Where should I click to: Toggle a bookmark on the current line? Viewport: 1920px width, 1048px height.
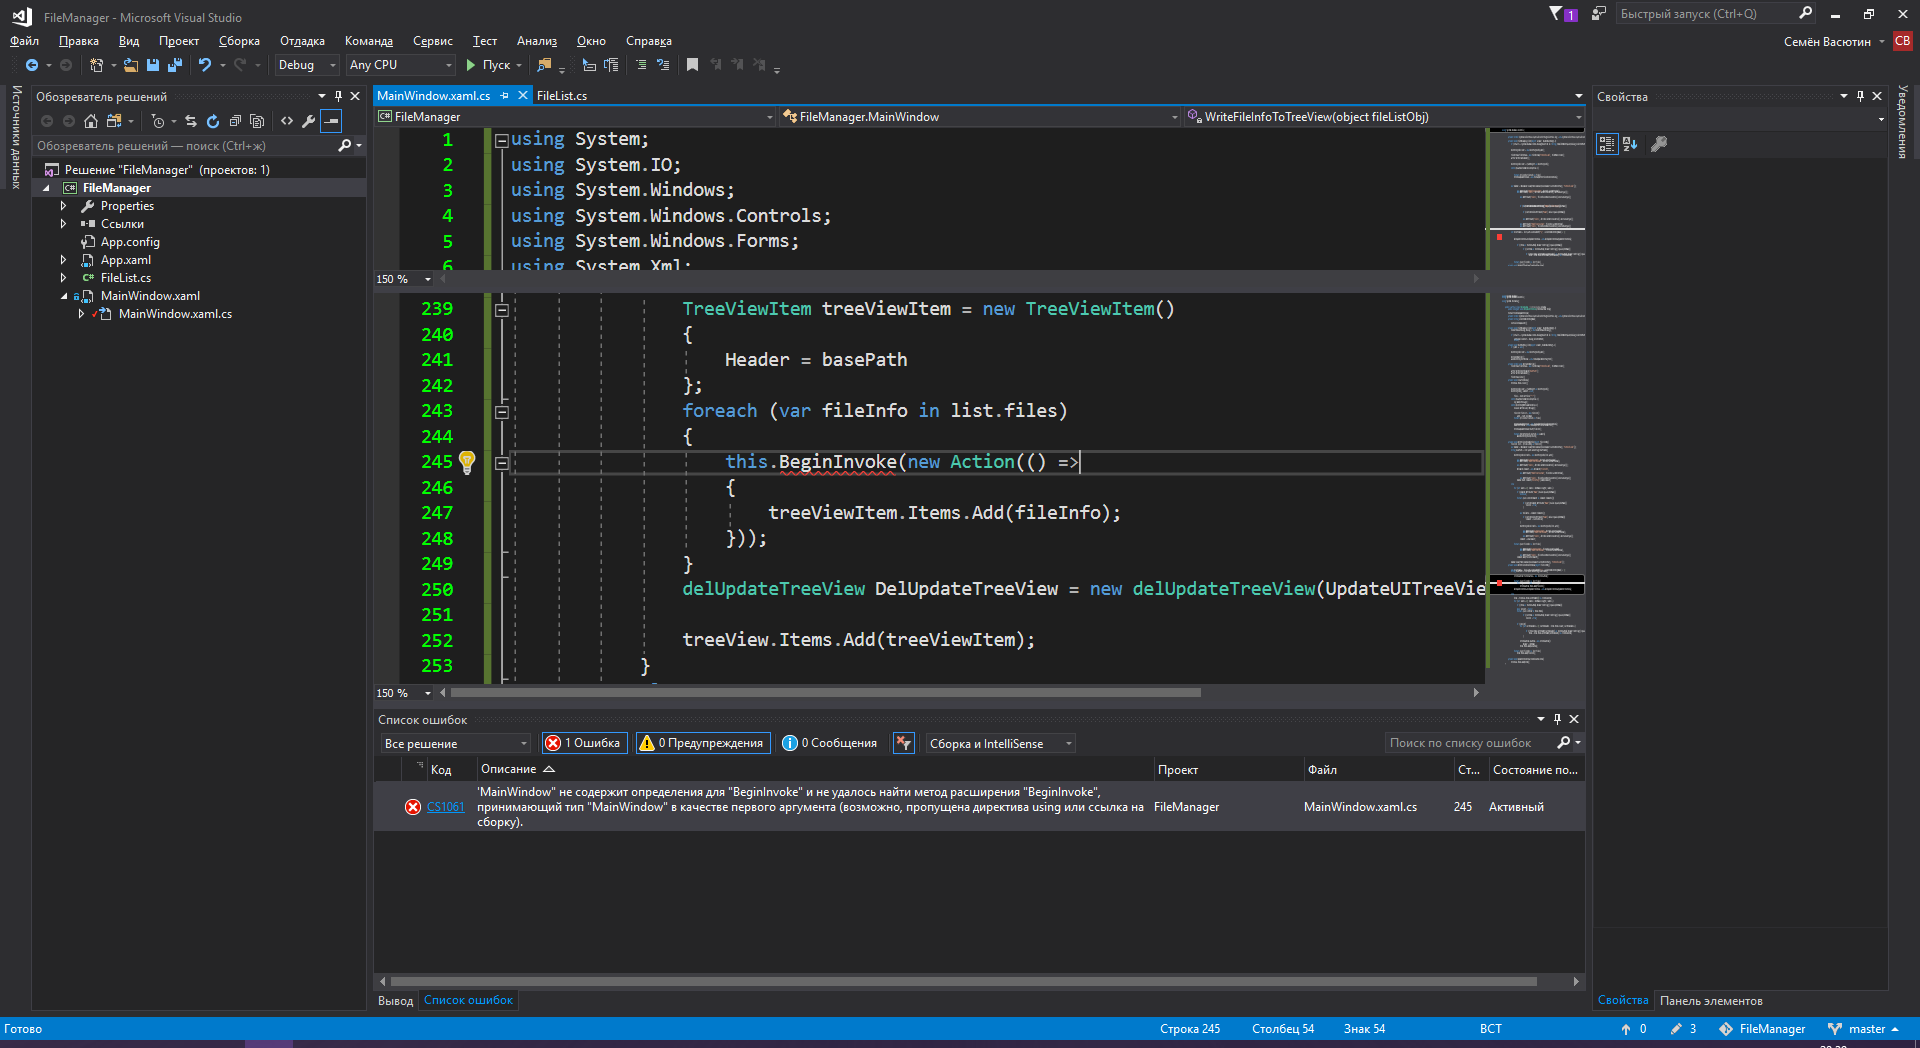(x=692, y=65)
